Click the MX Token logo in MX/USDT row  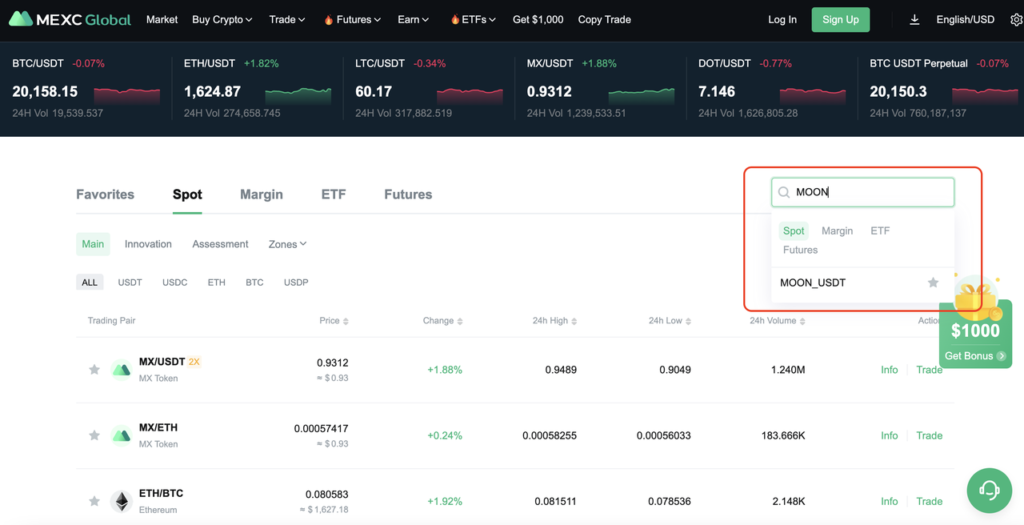(121, 370)
